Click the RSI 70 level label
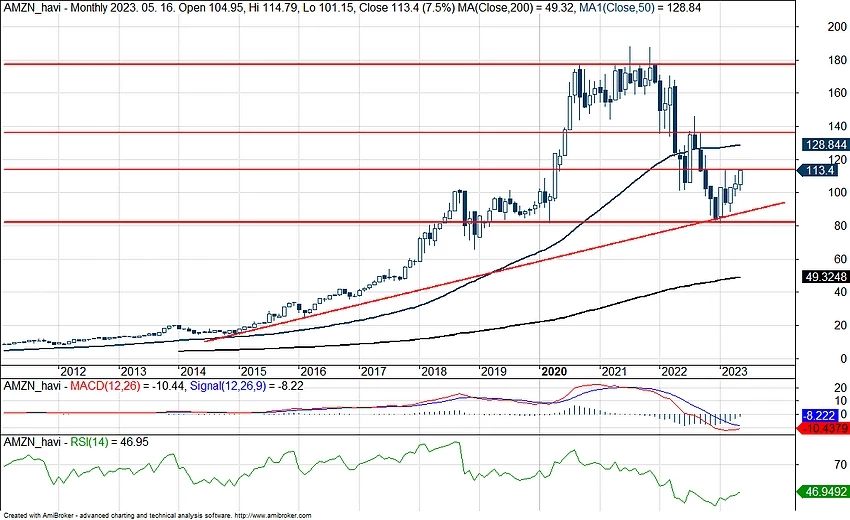The width and height of the screenshot is (850, 520). (840, 465)
